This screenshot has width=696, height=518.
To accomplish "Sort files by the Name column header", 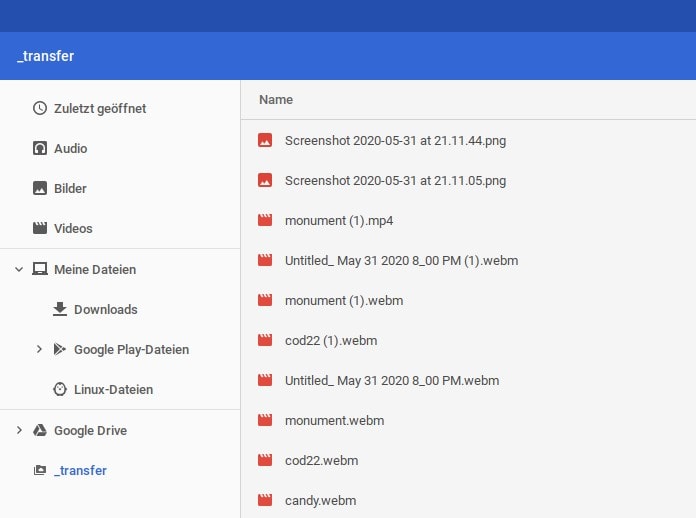I will [x=276, y=100].
